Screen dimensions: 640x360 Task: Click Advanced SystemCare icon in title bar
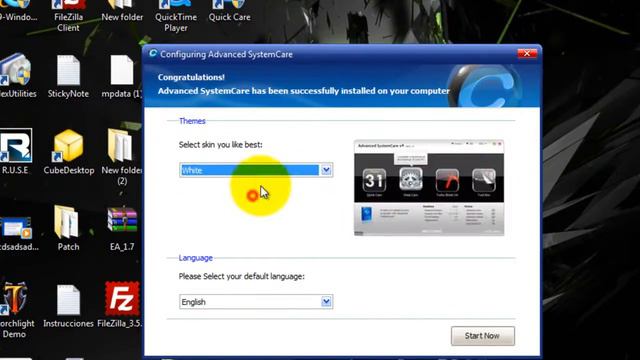(153, 53)
